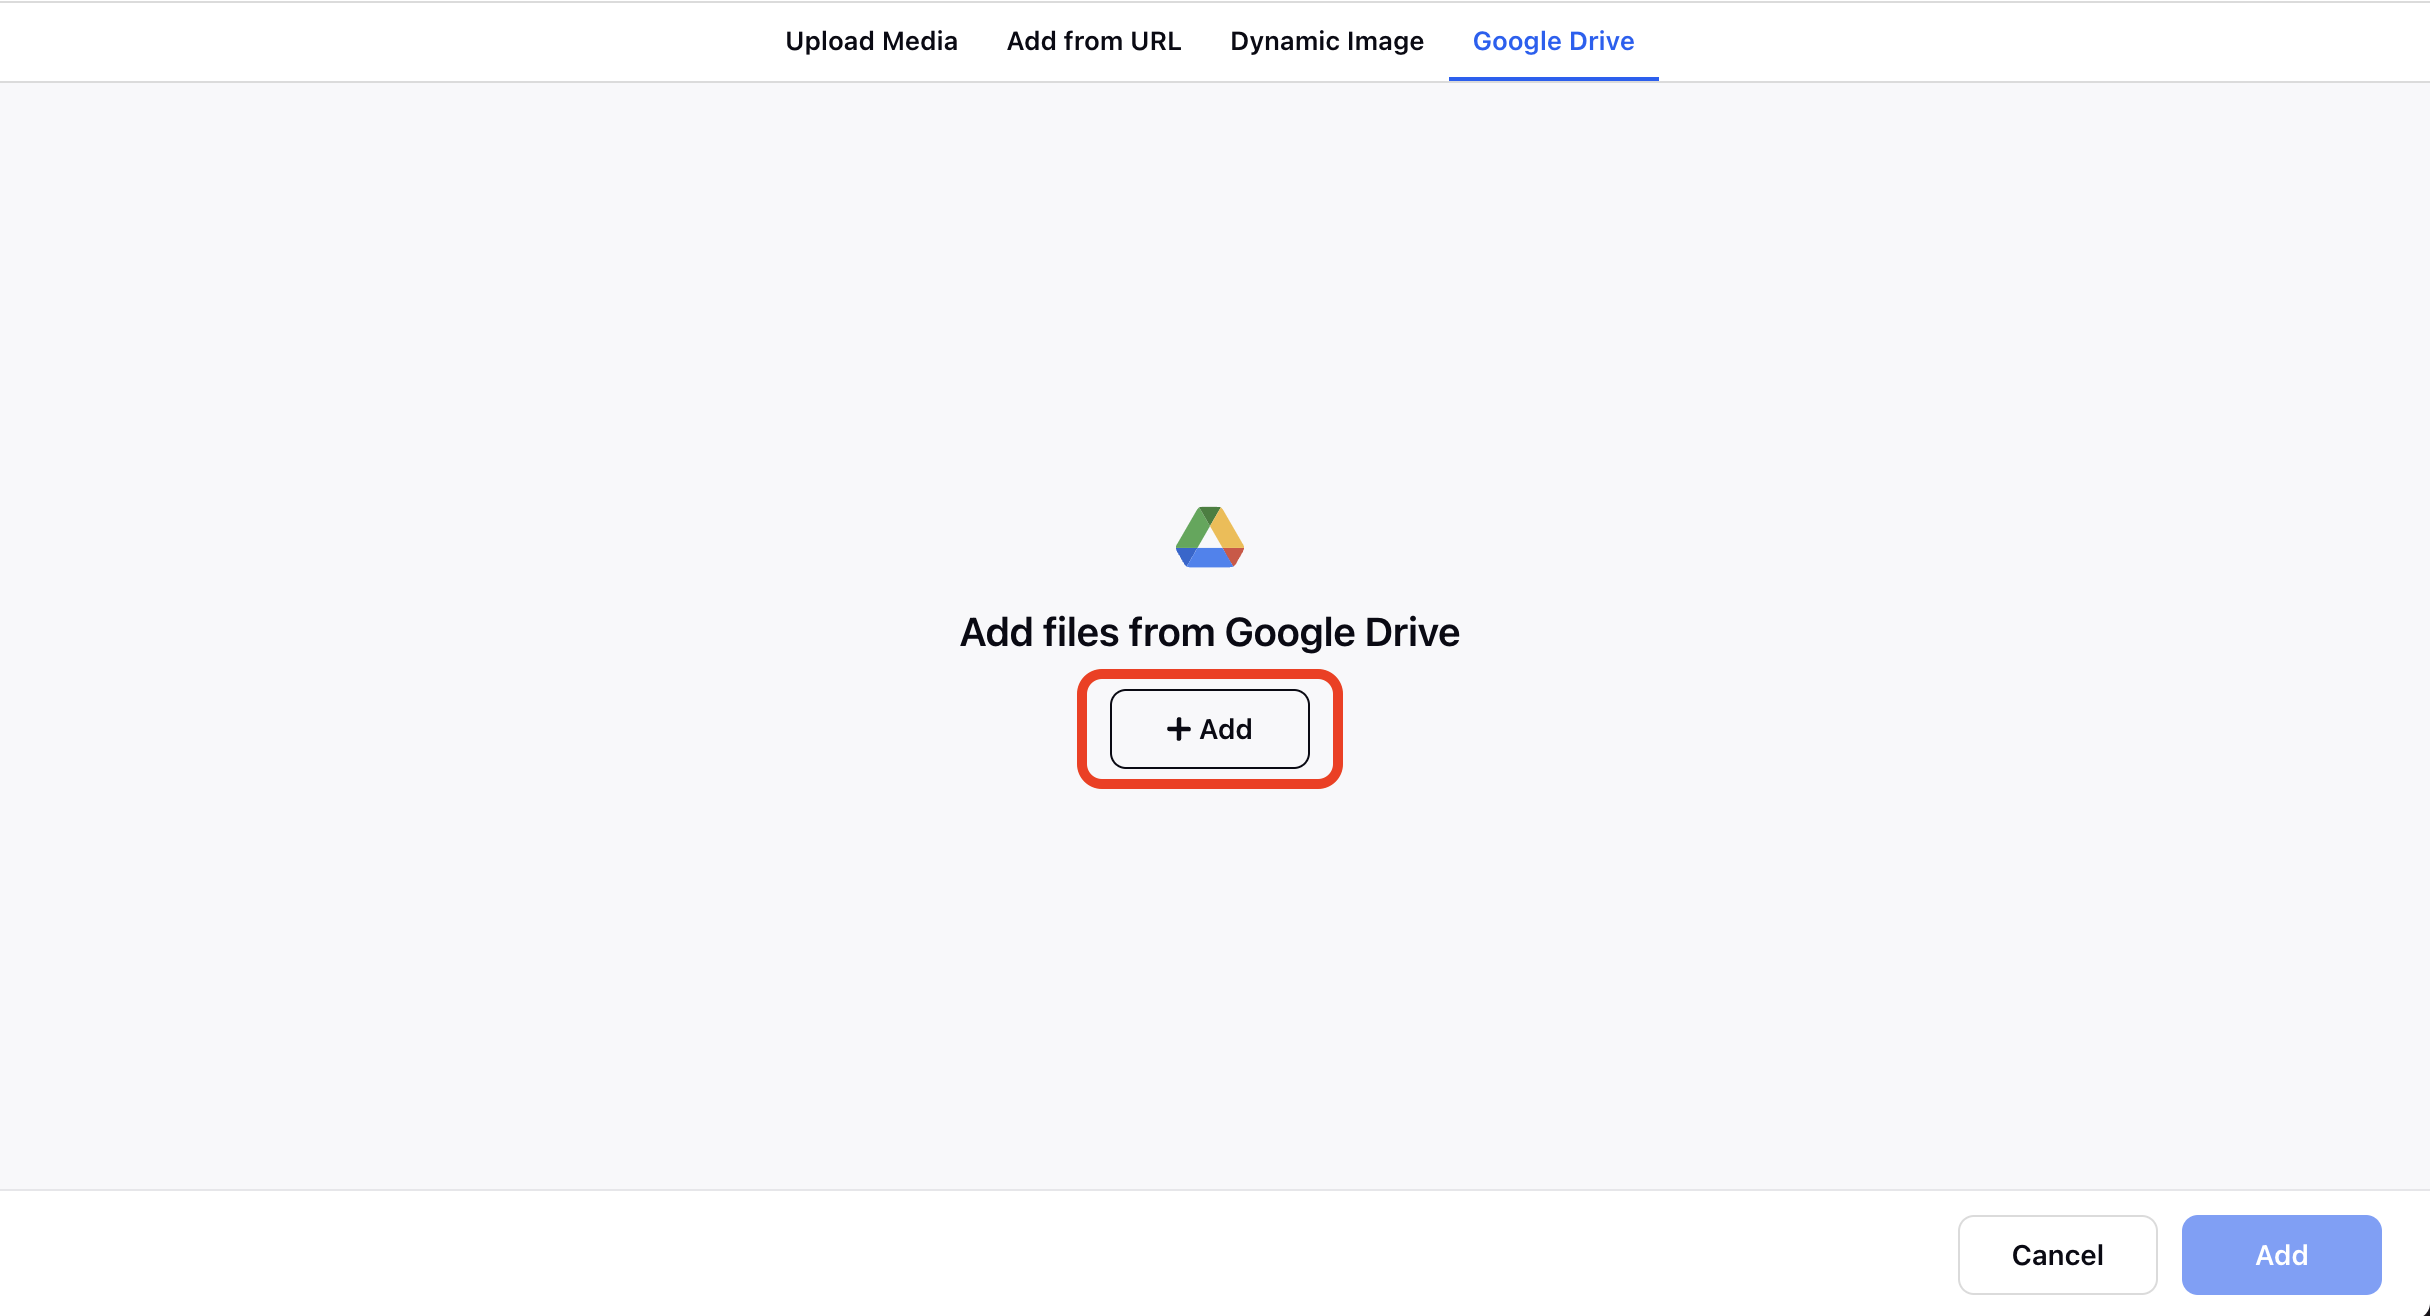The image size is (2430, 1316).
Task: Cancel the media dialog
Action: click(2057, 1255)
